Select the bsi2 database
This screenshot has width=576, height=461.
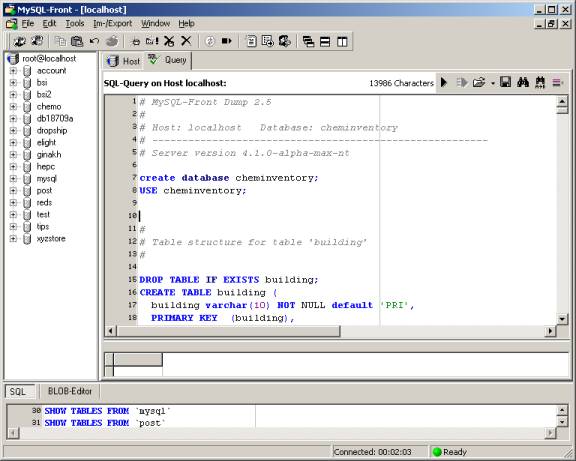click(44, 94)
